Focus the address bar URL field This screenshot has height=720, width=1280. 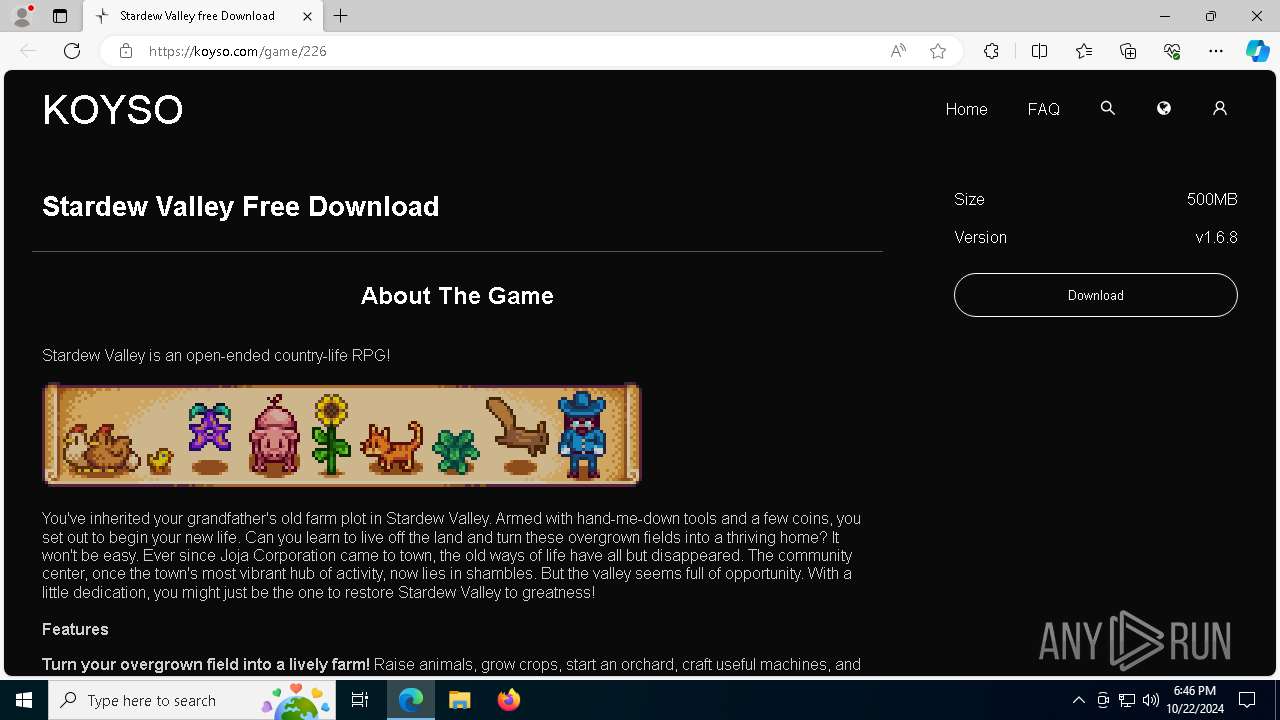(x=510, y=51)
